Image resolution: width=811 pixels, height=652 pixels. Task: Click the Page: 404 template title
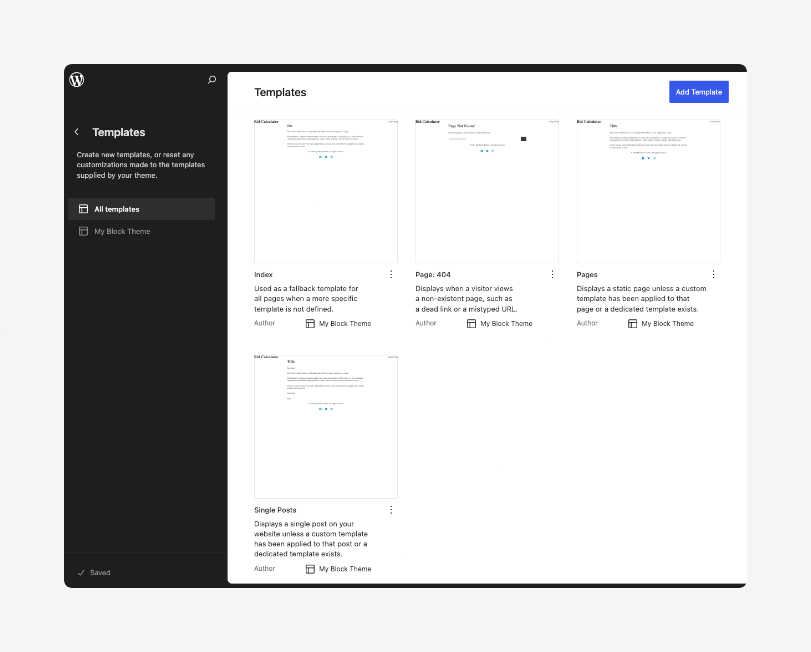(433, 275)
